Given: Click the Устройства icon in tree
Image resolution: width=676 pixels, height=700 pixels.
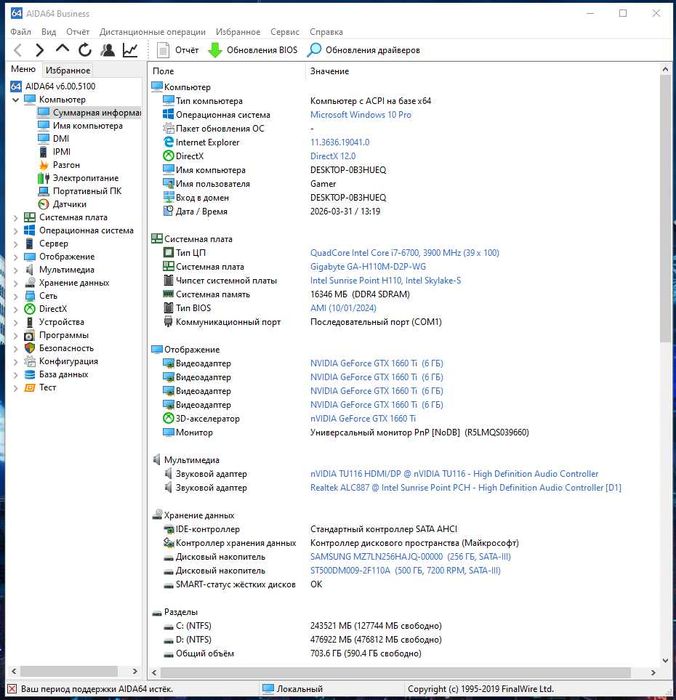Looking at the screenshot, I should (29, 322).
